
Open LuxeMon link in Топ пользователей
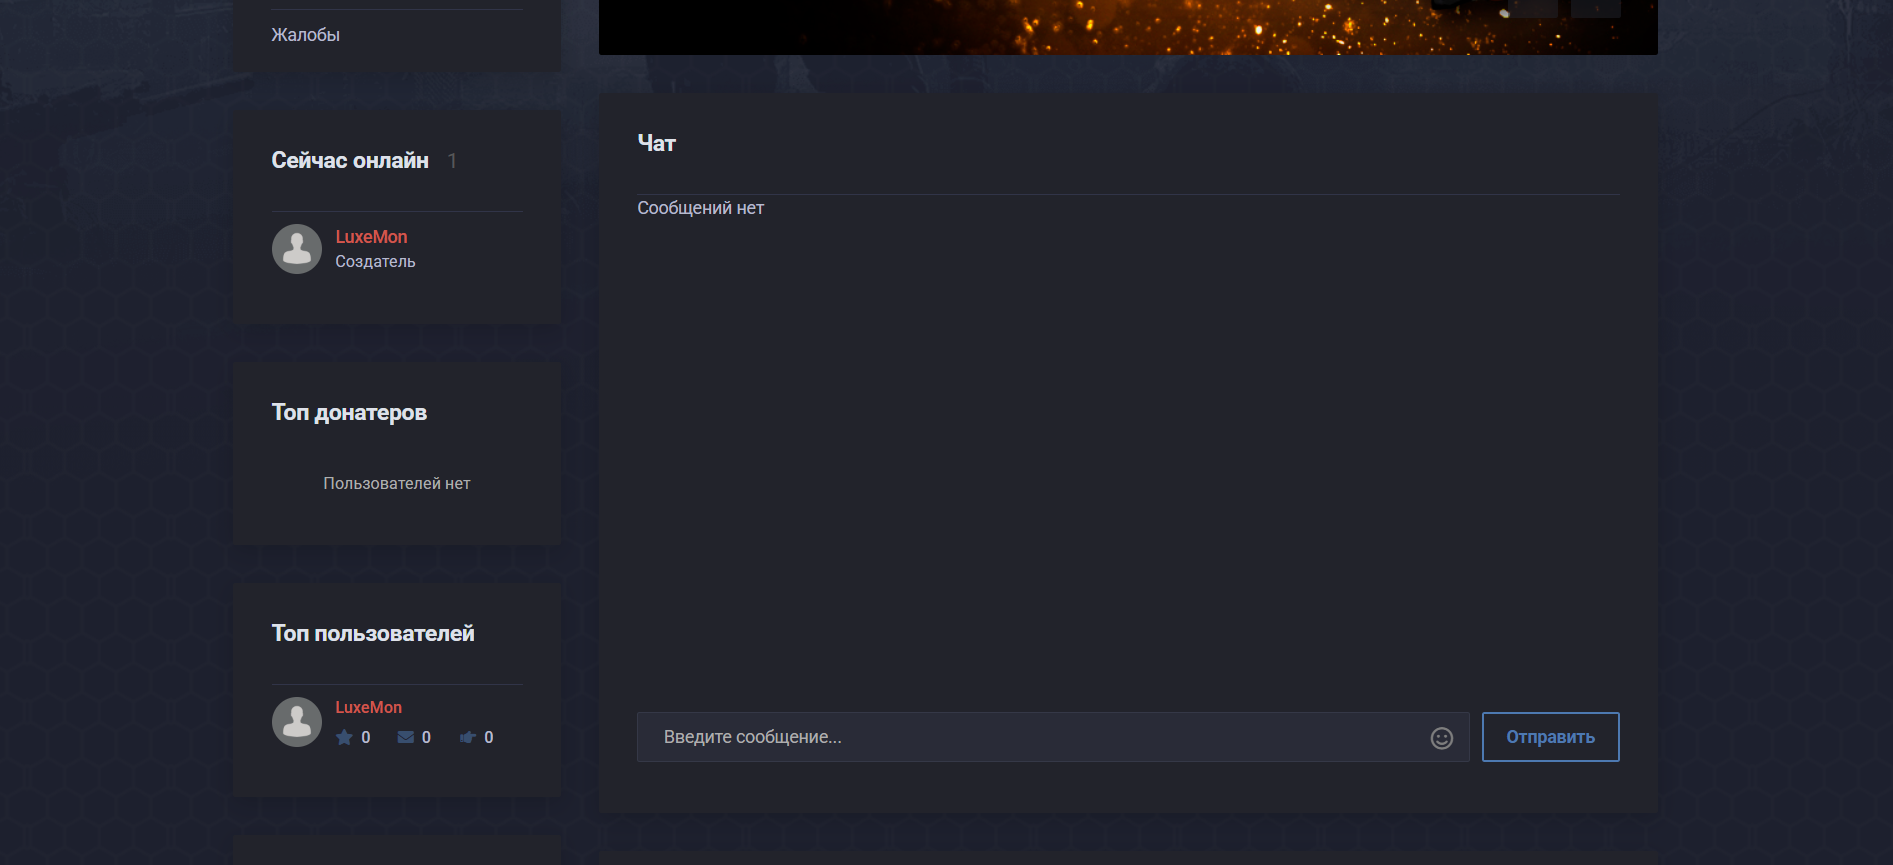point(368,707)
